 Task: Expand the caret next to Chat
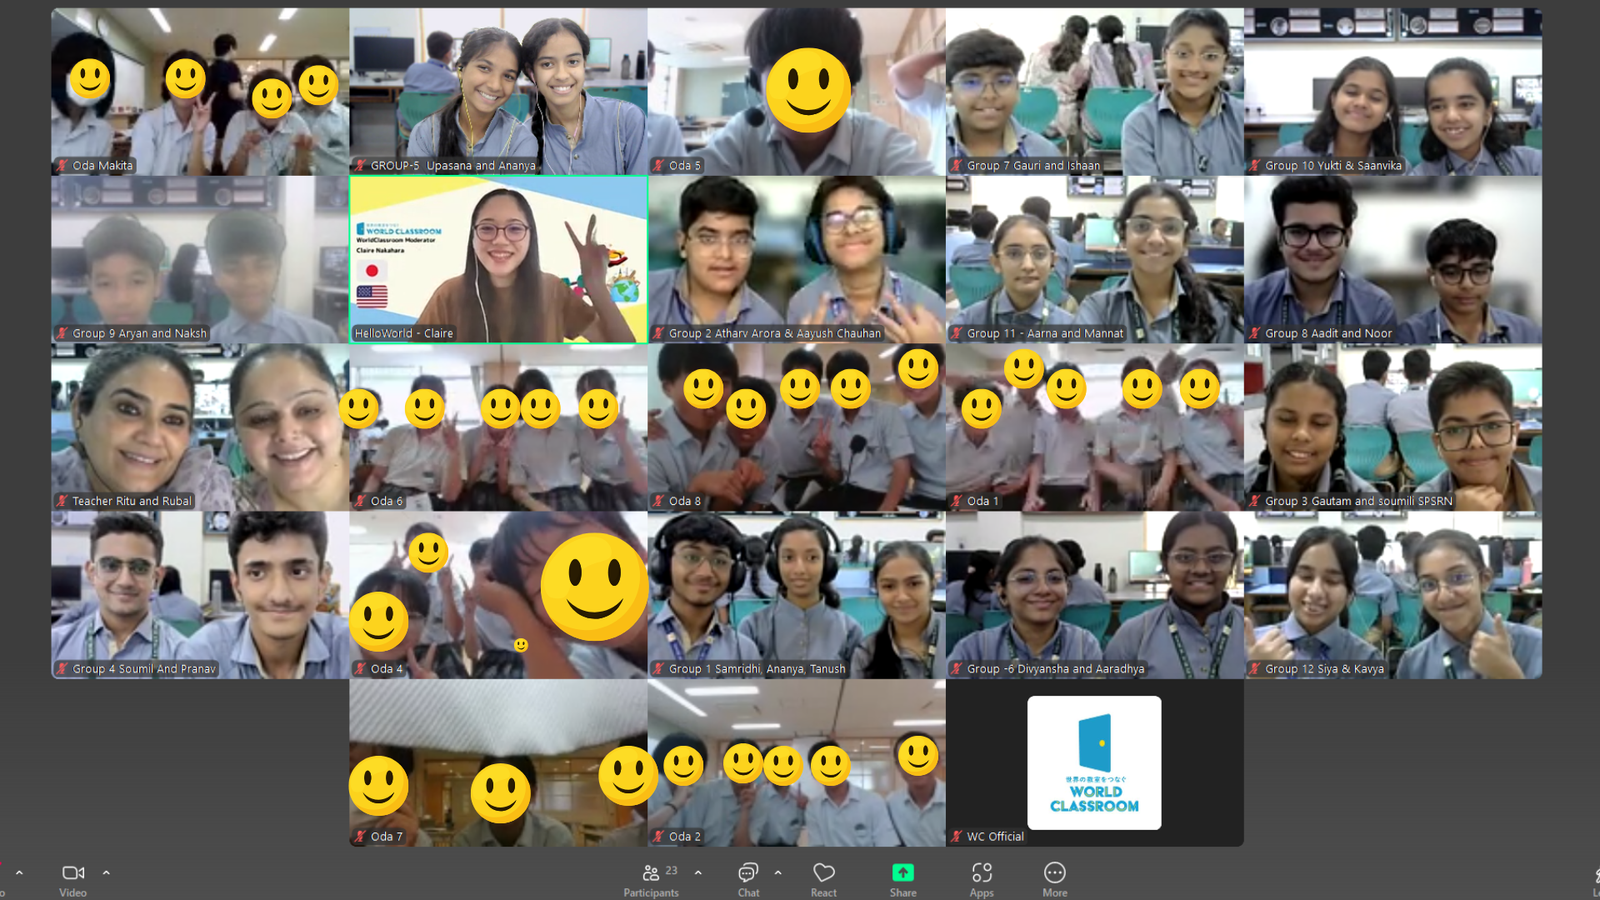coord(778,873)
